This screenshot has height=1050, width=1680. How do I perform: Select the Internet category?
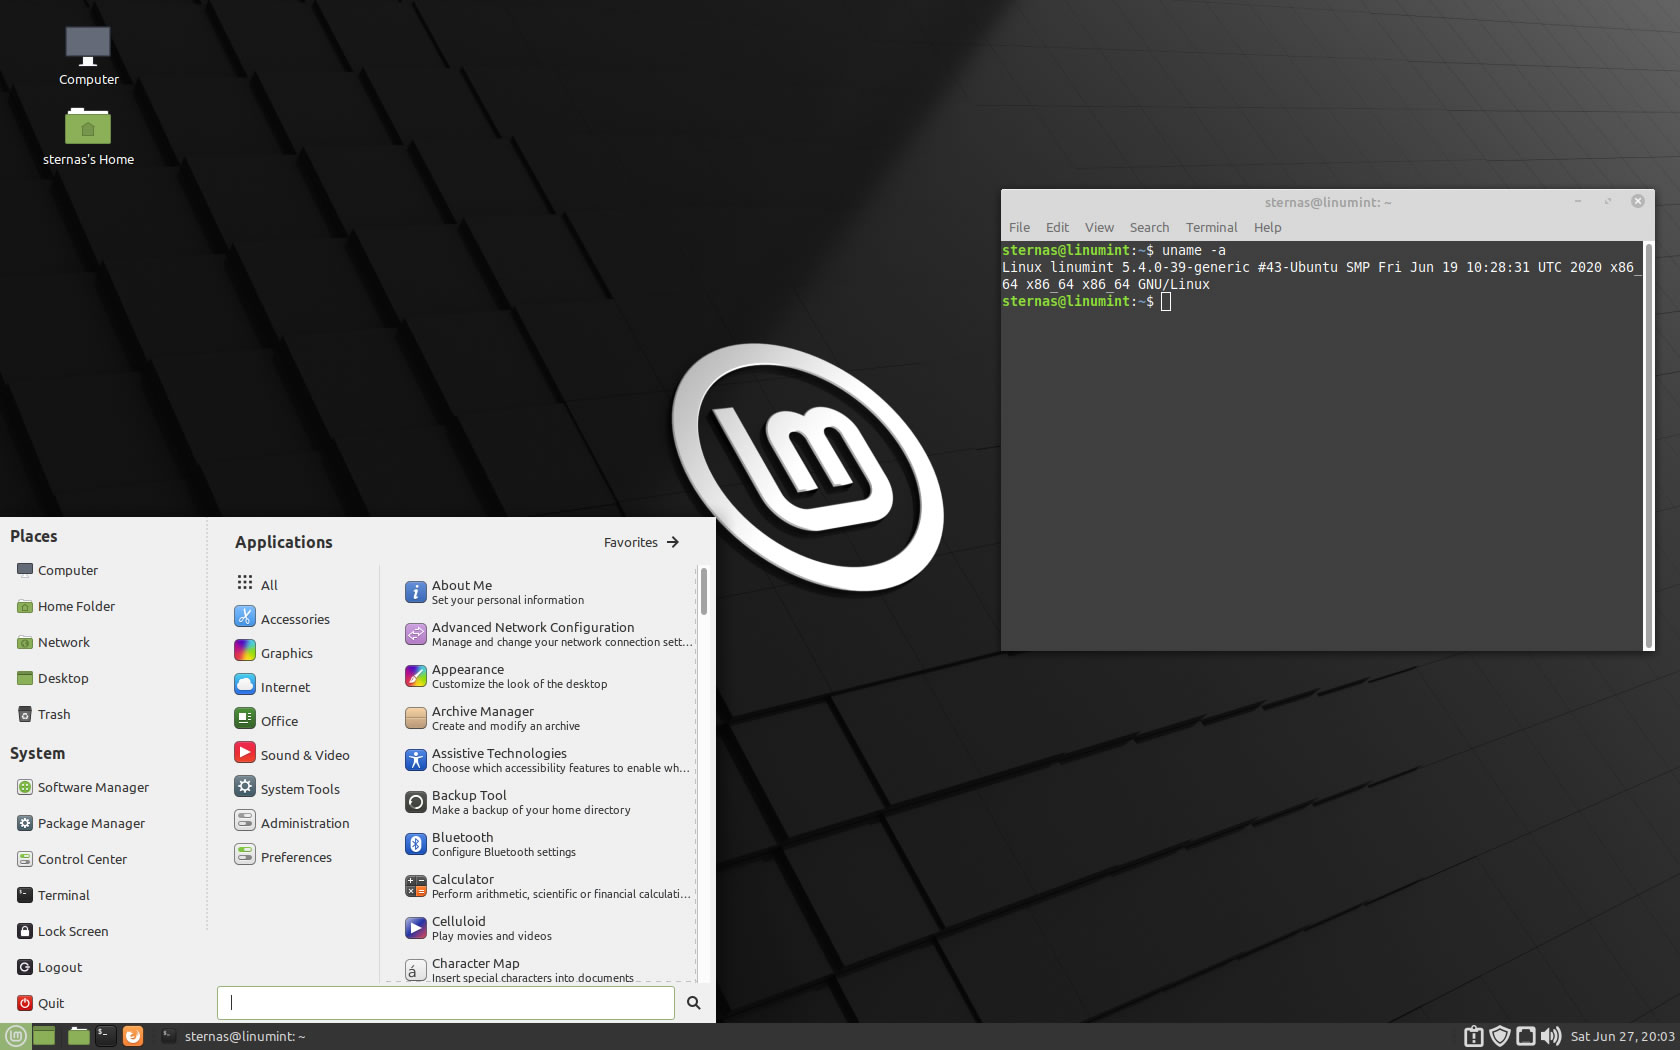[x=272, y=686]
